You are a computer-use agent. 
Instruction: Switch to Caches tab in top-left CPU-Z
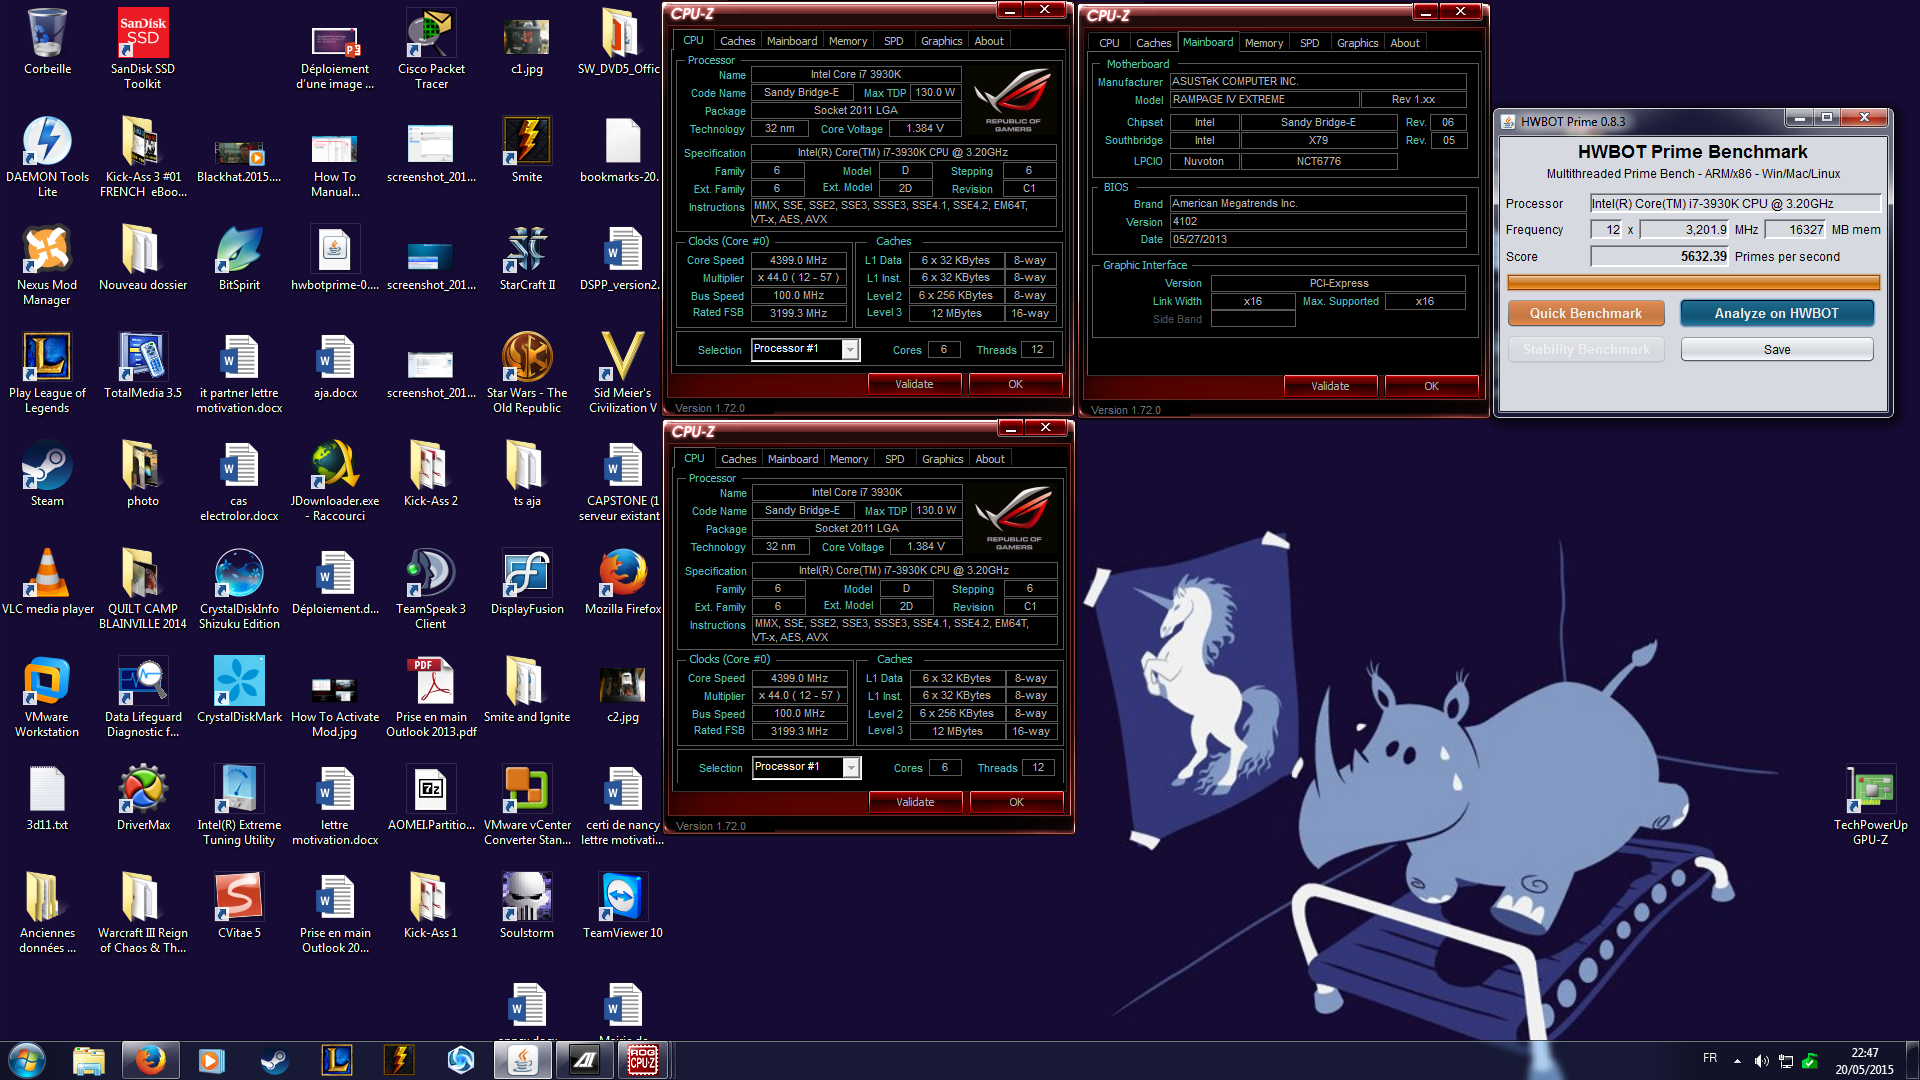(738, 41)
